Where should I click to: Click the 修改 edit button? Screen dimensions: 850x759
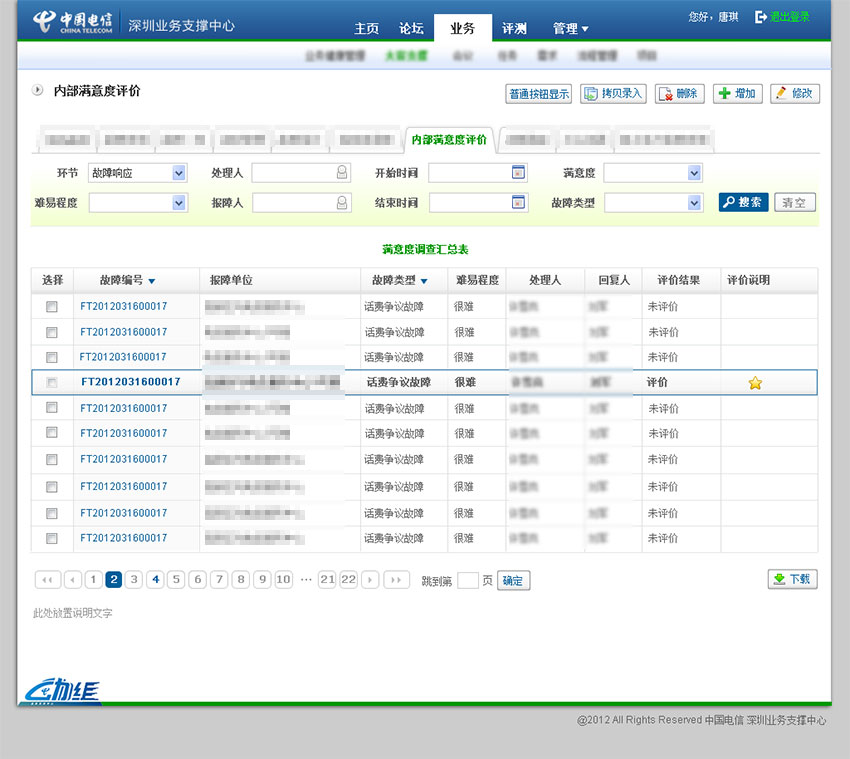click(794, 94)
